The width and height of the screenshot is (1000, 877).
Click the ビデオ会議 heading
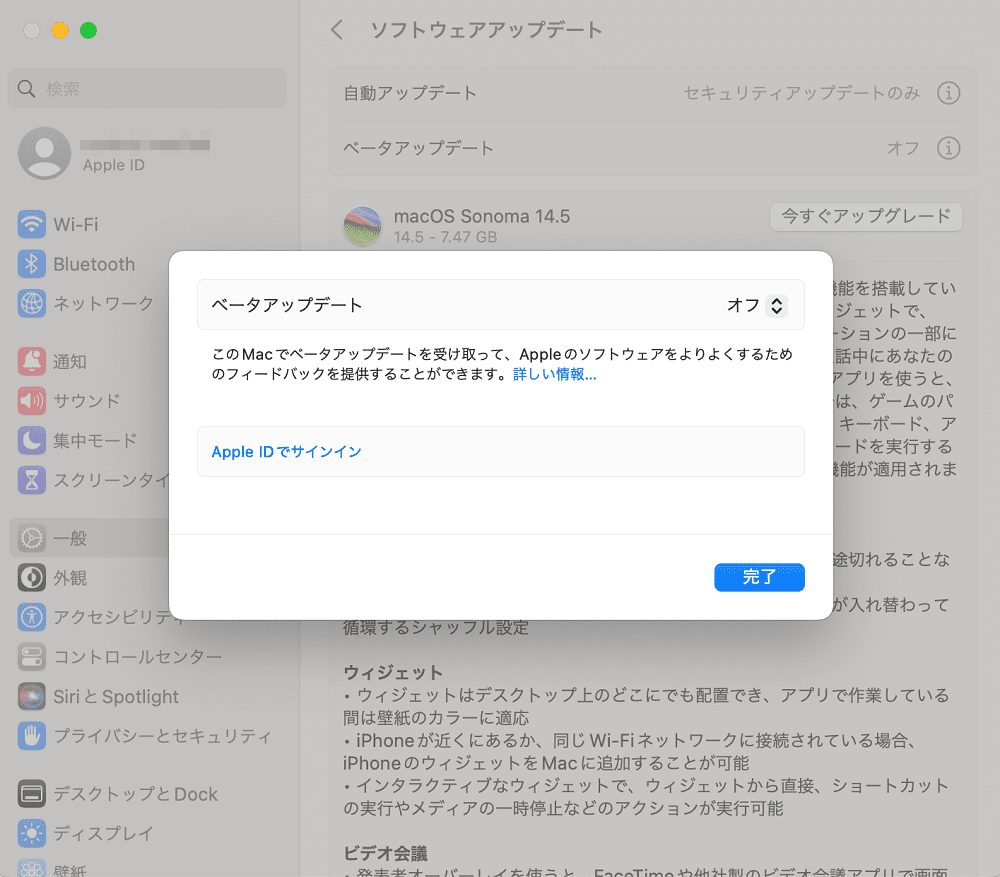click(x=385, y=853)
